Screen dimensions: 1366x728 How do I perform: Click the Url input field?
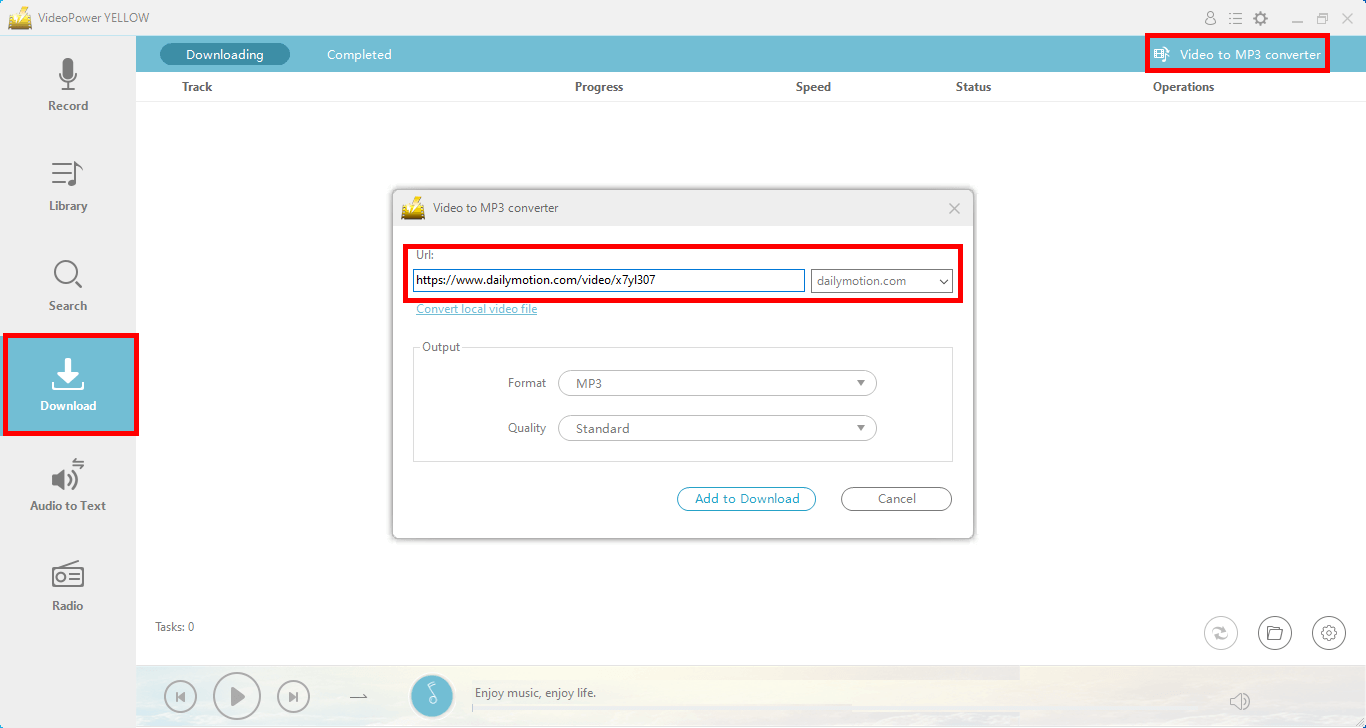tap(609, 280)
